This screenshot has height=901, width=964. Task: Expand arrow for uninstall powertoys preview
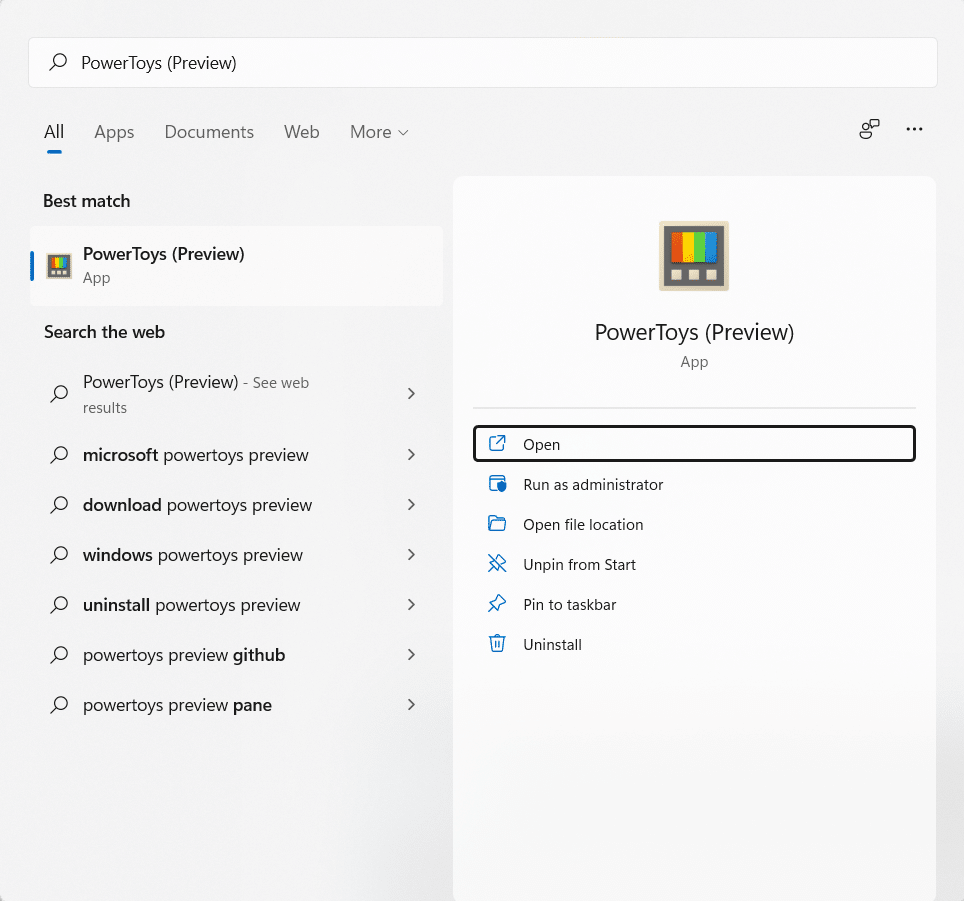click(411, 605)
